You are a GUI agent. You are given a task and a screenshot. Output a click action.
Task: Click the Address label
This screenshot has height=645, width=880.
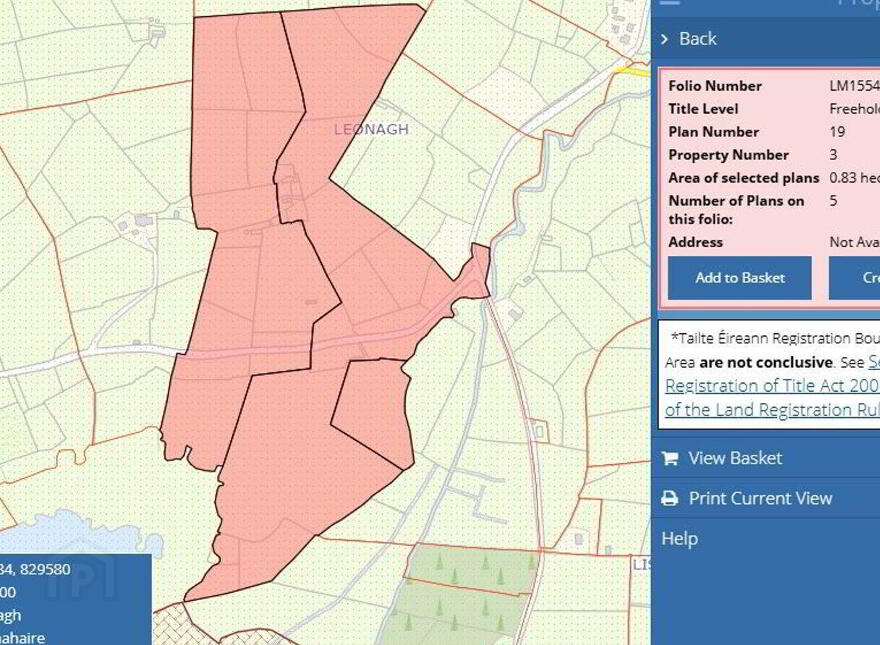click(x=695, y=242)
